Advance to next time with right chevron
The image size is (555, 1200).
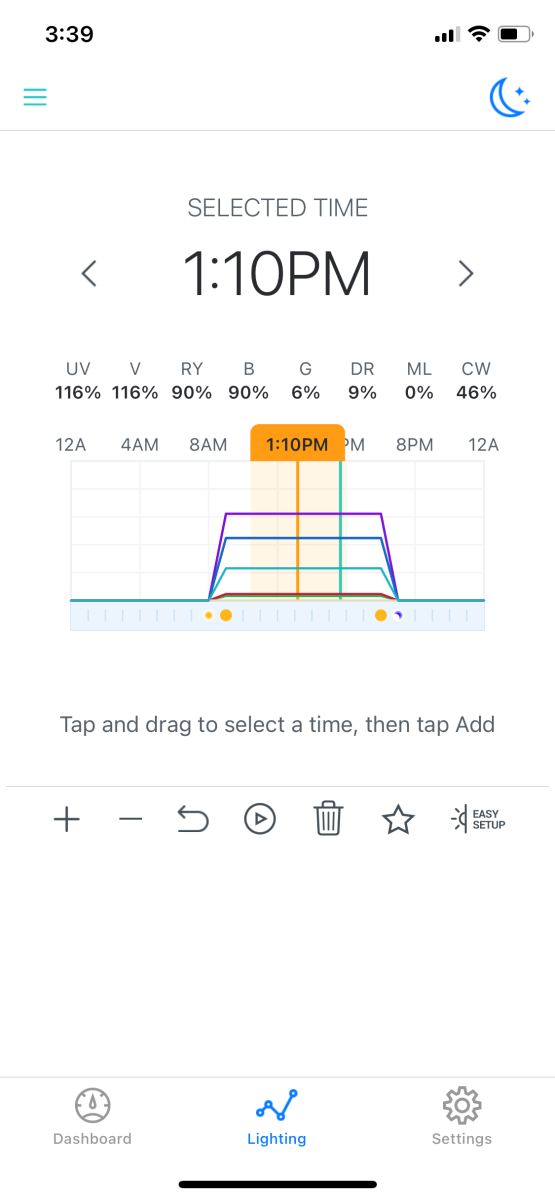pyautogui.click(x=465, y=273)
